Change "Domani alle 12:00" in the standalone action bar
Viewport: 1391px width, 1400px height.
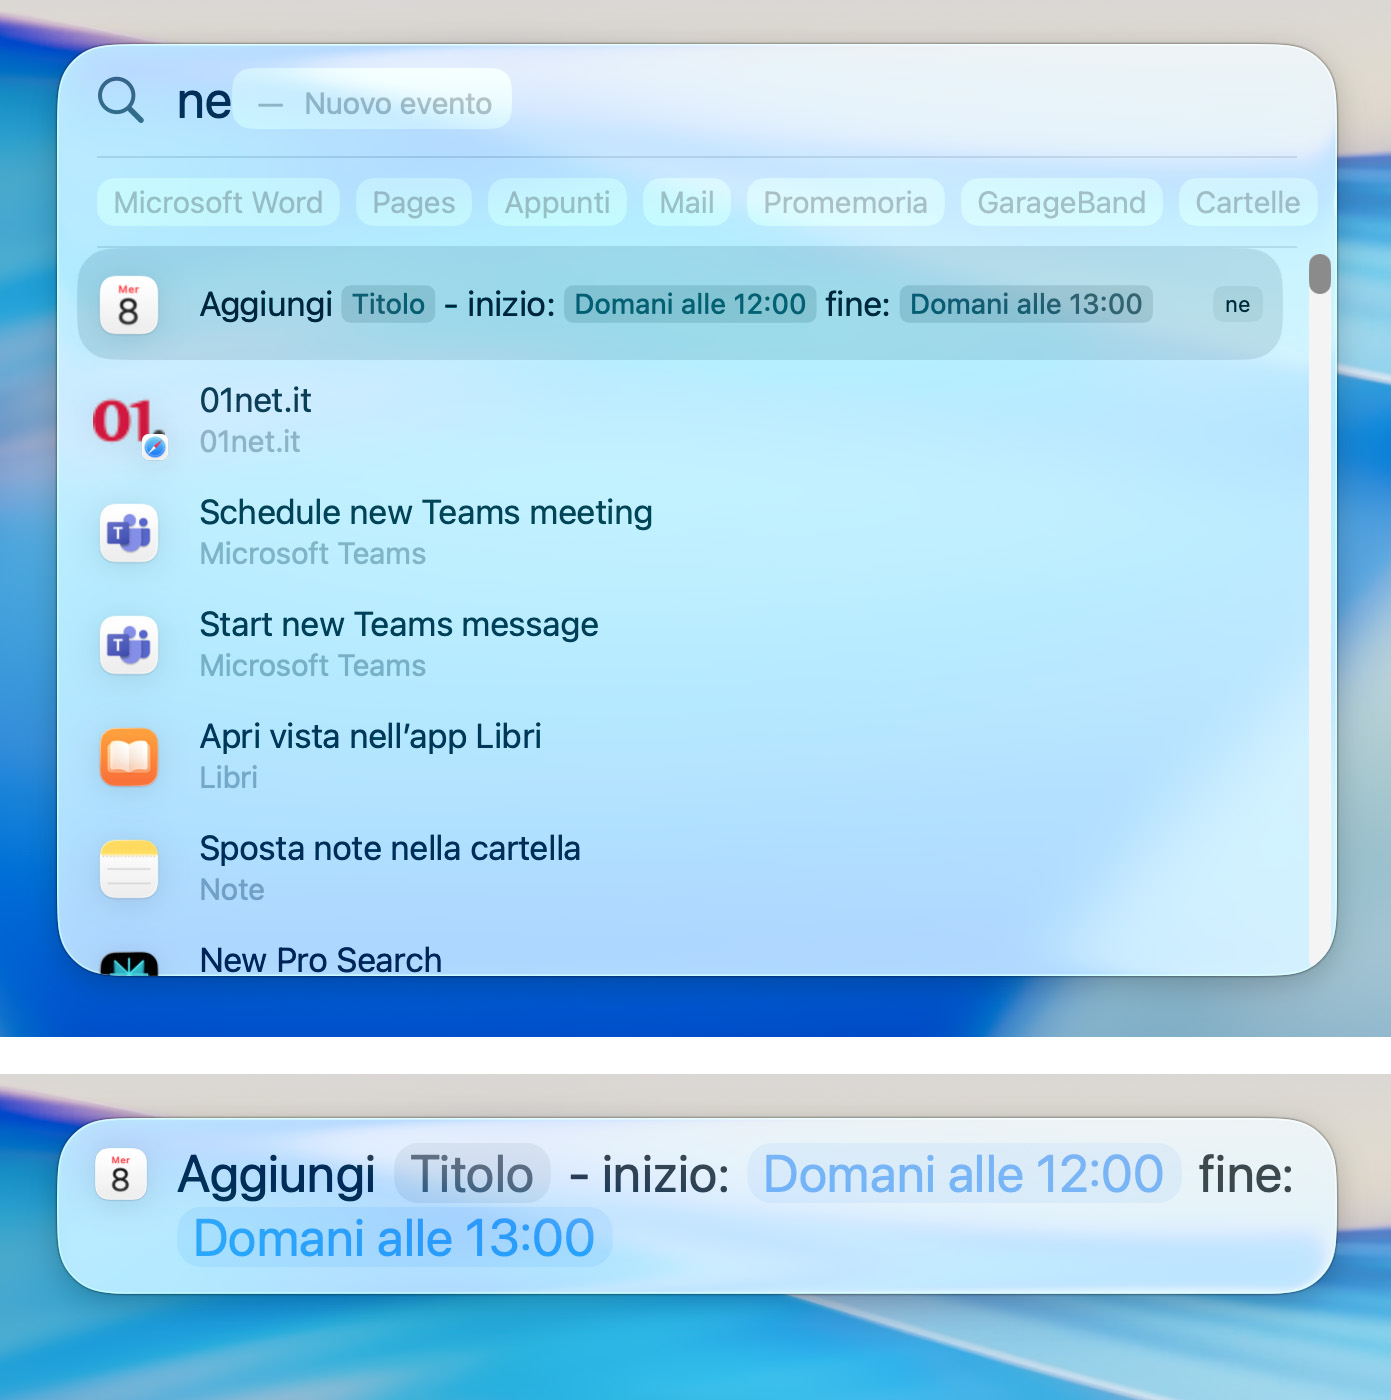[964, 1174]
